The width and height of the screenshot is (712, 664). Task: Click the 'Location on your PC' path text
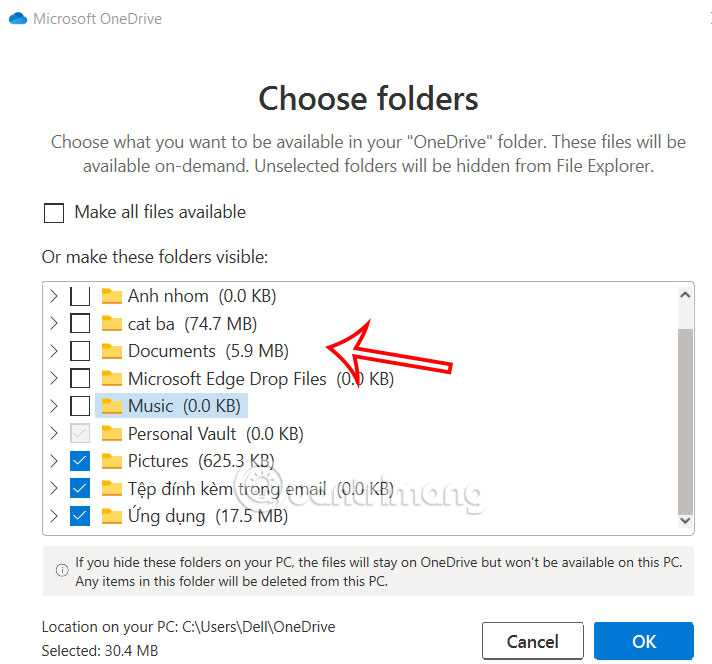[188, 627]
